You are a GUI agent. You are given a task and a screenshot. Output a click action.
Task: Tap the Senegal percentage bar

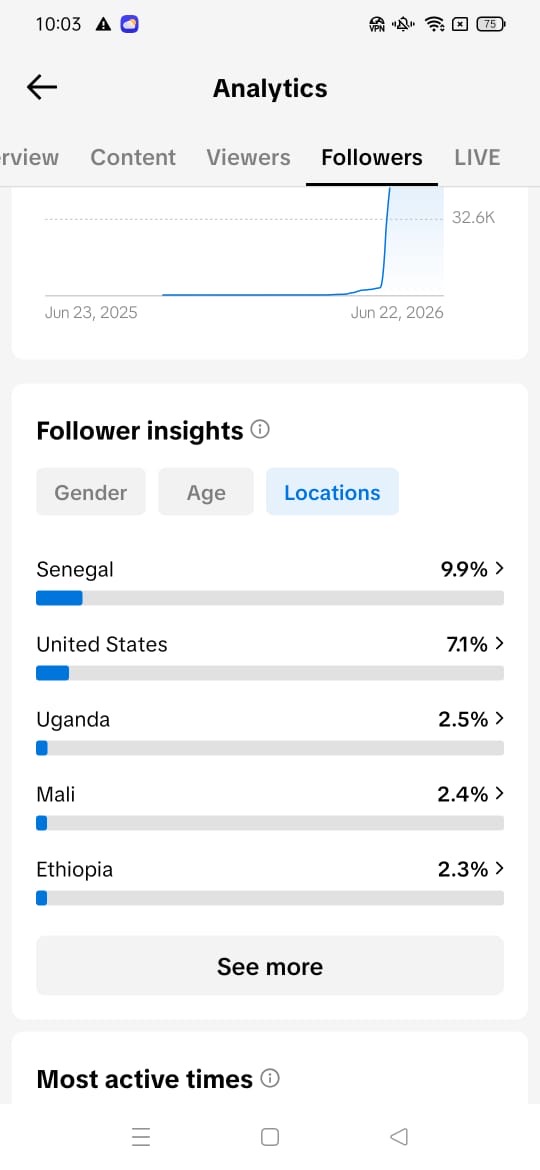270,598
